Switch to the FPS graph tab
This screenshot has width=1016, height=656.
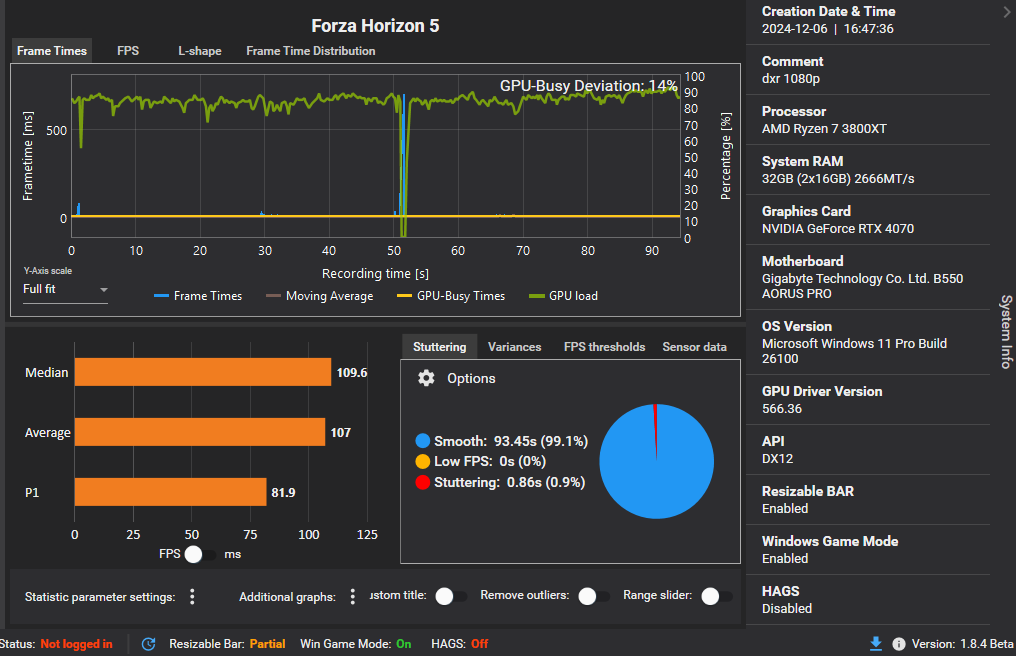pos(128,51)
